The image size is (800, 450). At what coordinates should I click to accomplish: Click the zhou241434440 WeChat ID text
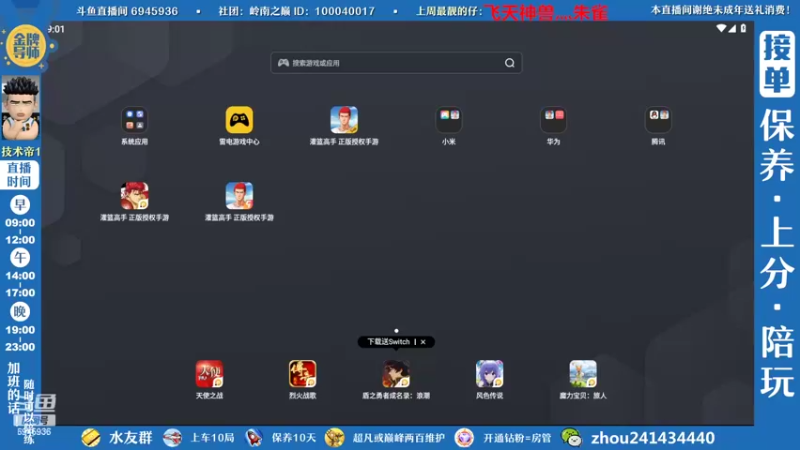(653, 438)
